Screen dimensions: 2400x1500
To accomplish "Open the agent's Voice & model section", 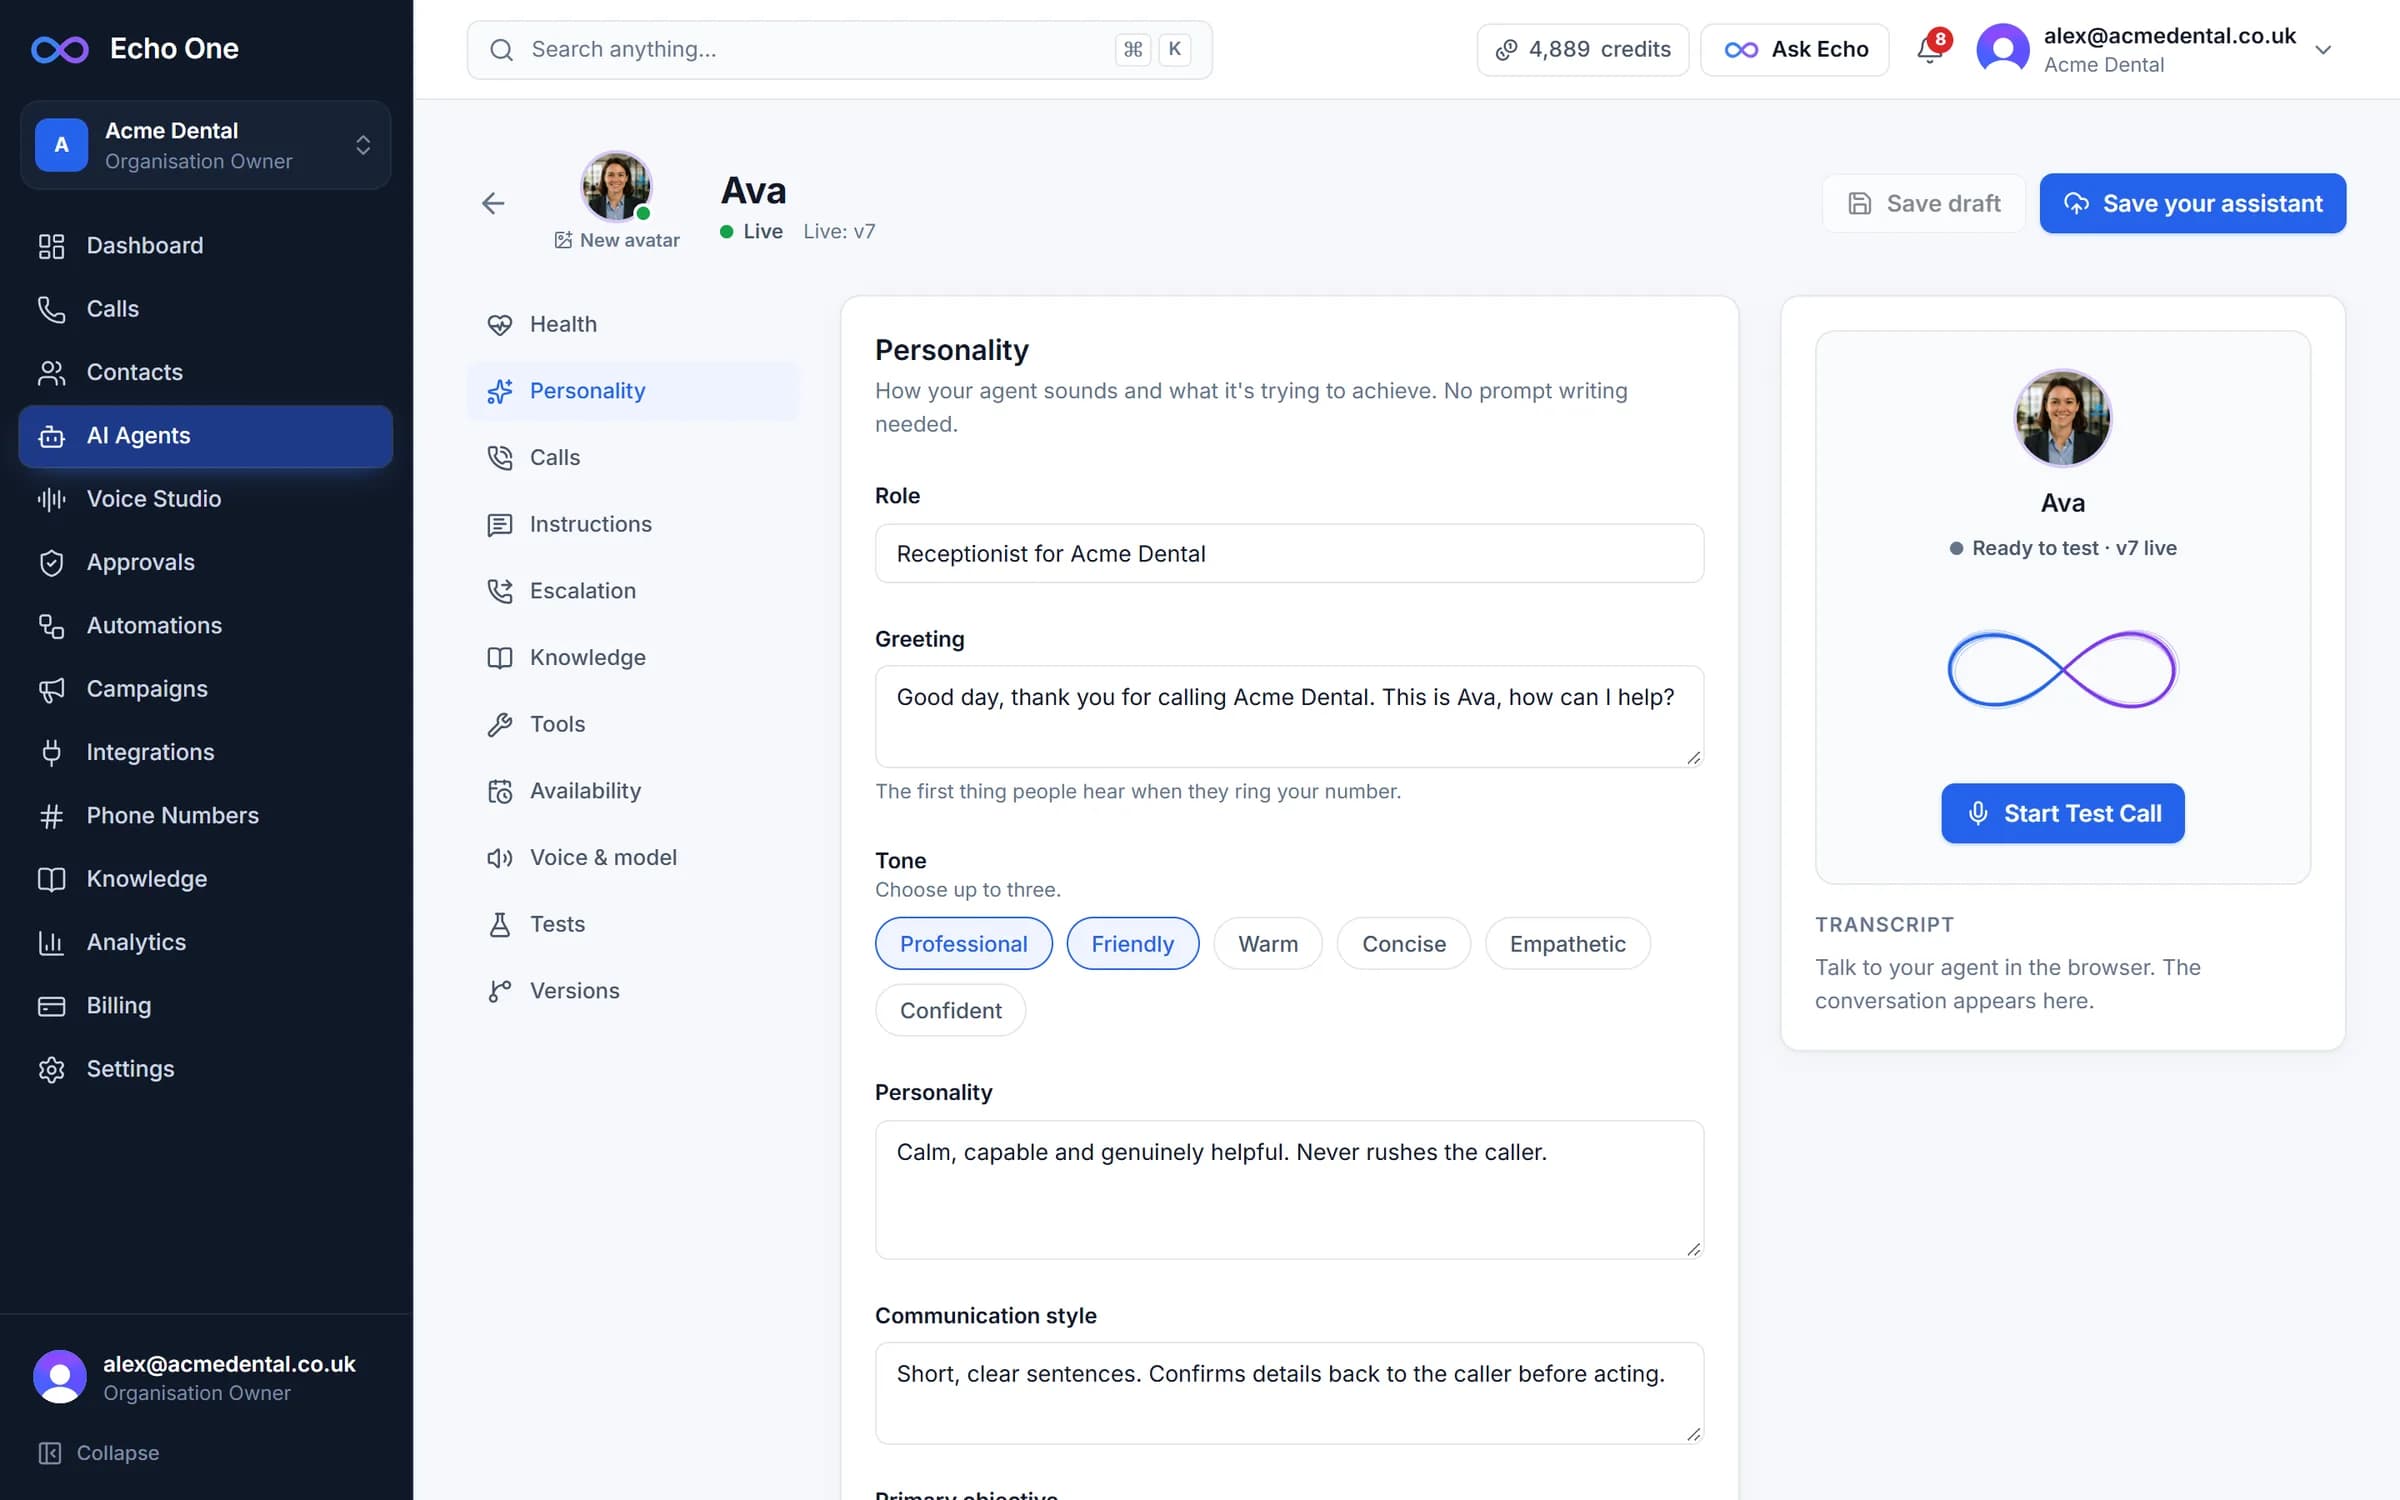I will coord(632,857).
